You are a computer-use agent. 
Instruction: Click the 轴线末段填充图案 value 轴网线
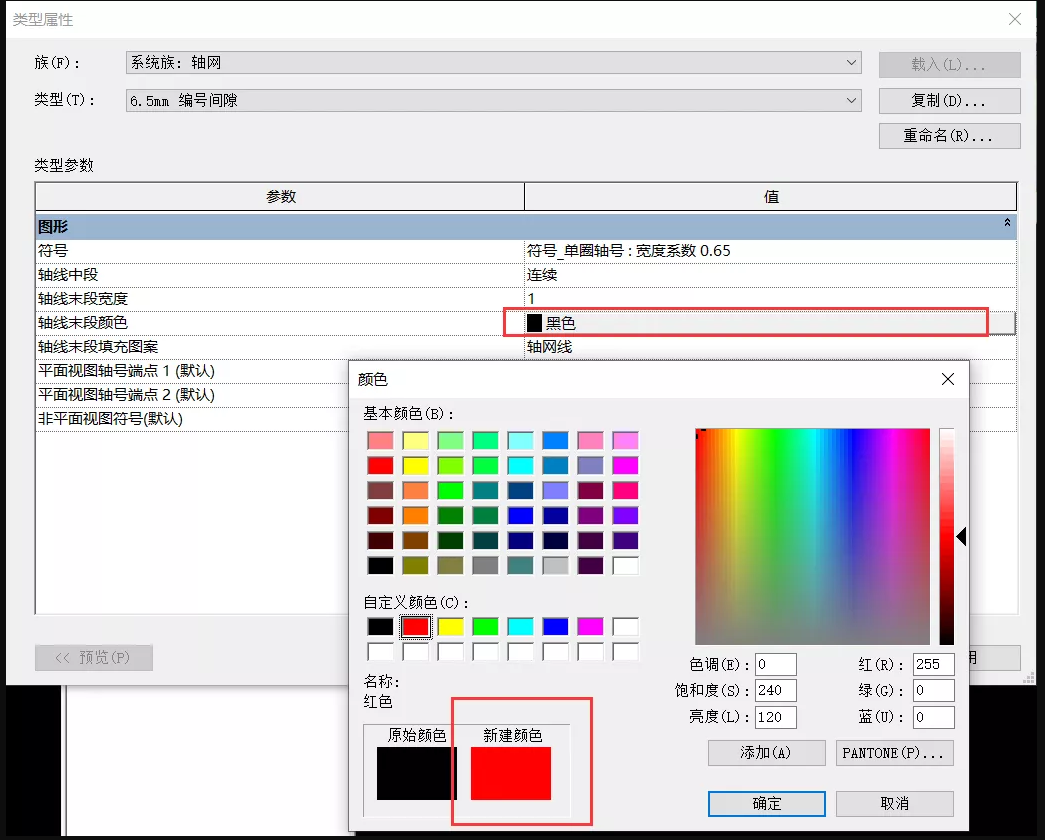pyautogui.click(x=770, y=347)
